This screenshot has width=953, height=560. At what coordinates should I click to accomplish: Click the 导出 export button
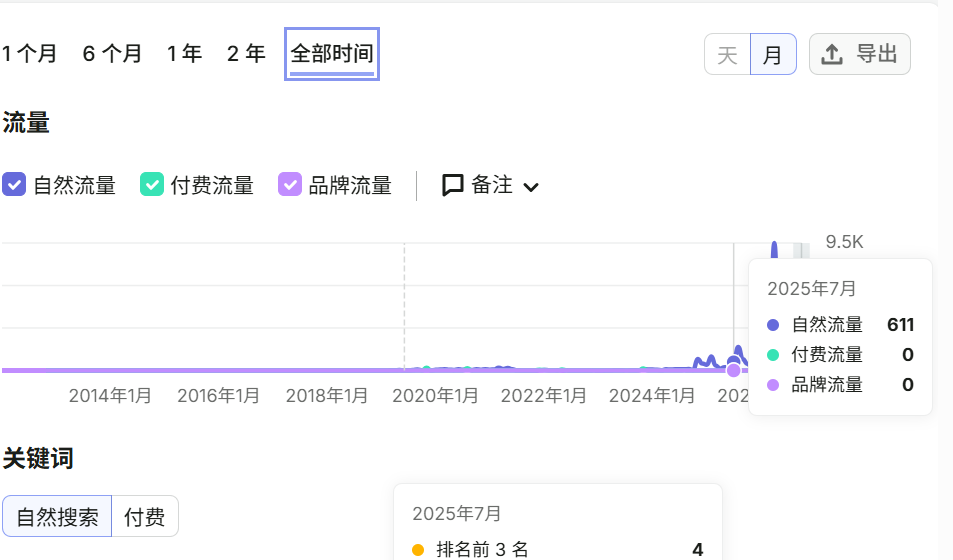(x=859, y=54)
